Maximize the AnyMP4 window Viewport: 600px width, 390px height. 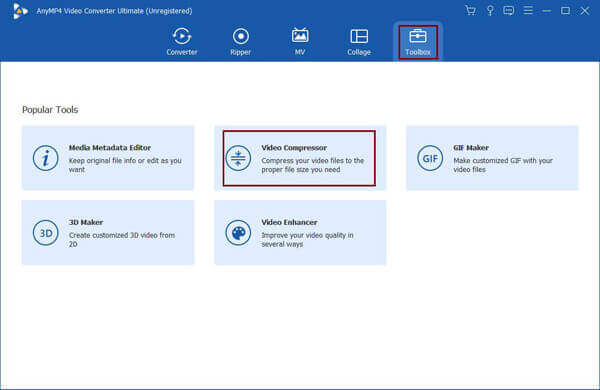566,11
